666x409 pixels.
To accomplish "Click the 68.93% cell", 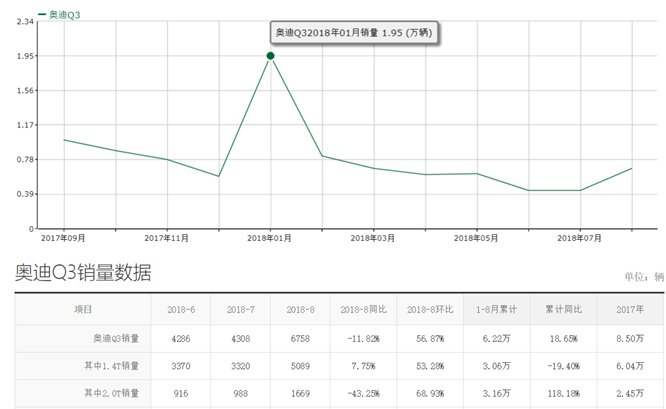I will click(x=430, y=394).
